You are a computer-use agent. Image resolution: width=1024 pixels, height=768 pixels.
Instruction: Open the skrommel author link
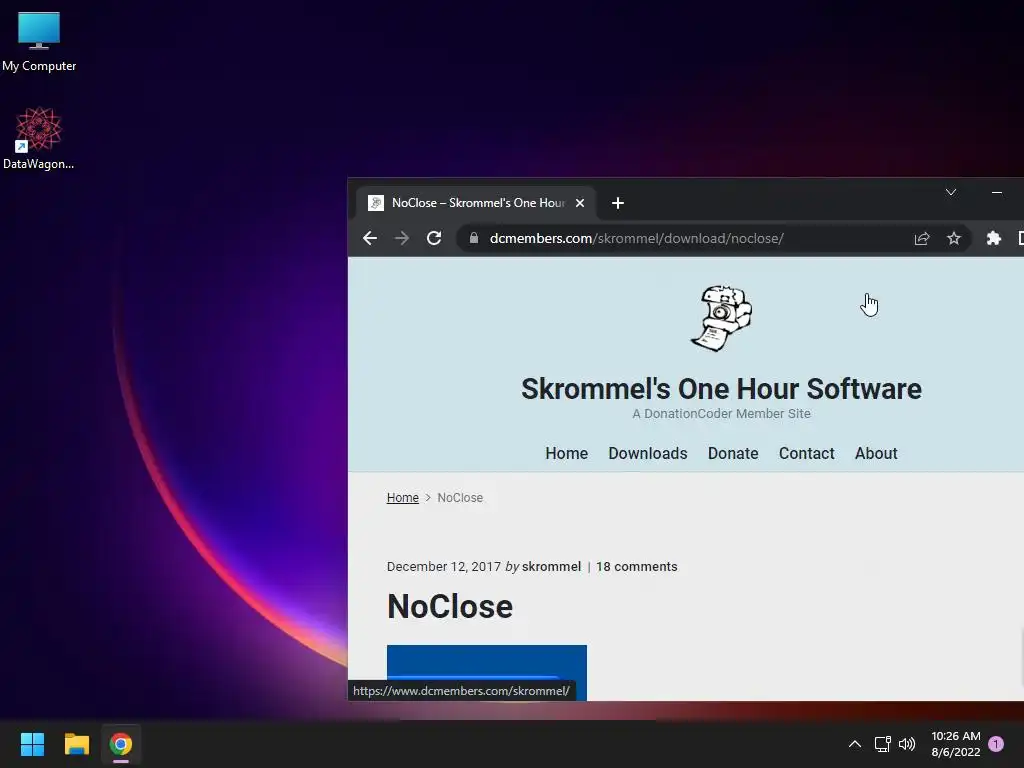(x=551, y=567)
